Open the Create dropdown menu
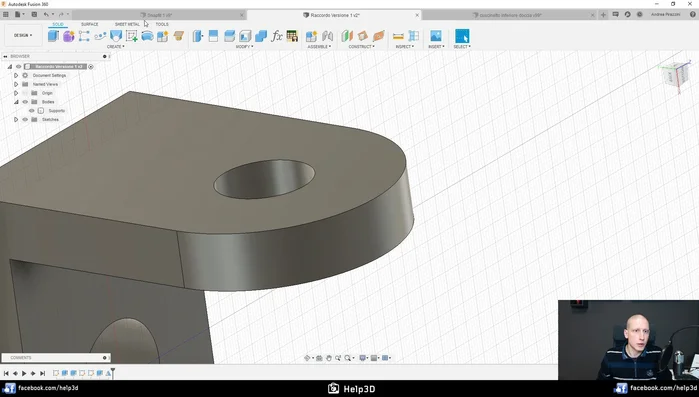This screenshot has height=397, width=699. [115, 46]
